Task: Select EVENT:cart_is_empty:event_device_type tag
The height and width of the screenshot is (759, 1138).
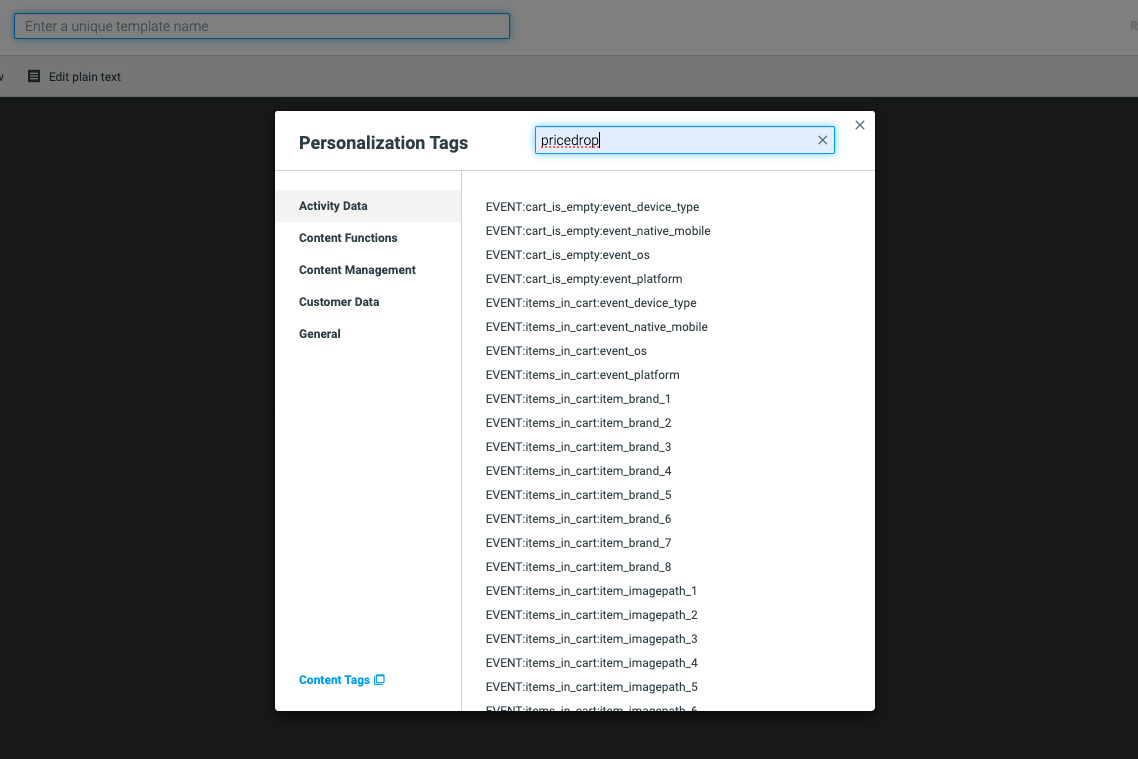Action: click(x=592, y=207)
